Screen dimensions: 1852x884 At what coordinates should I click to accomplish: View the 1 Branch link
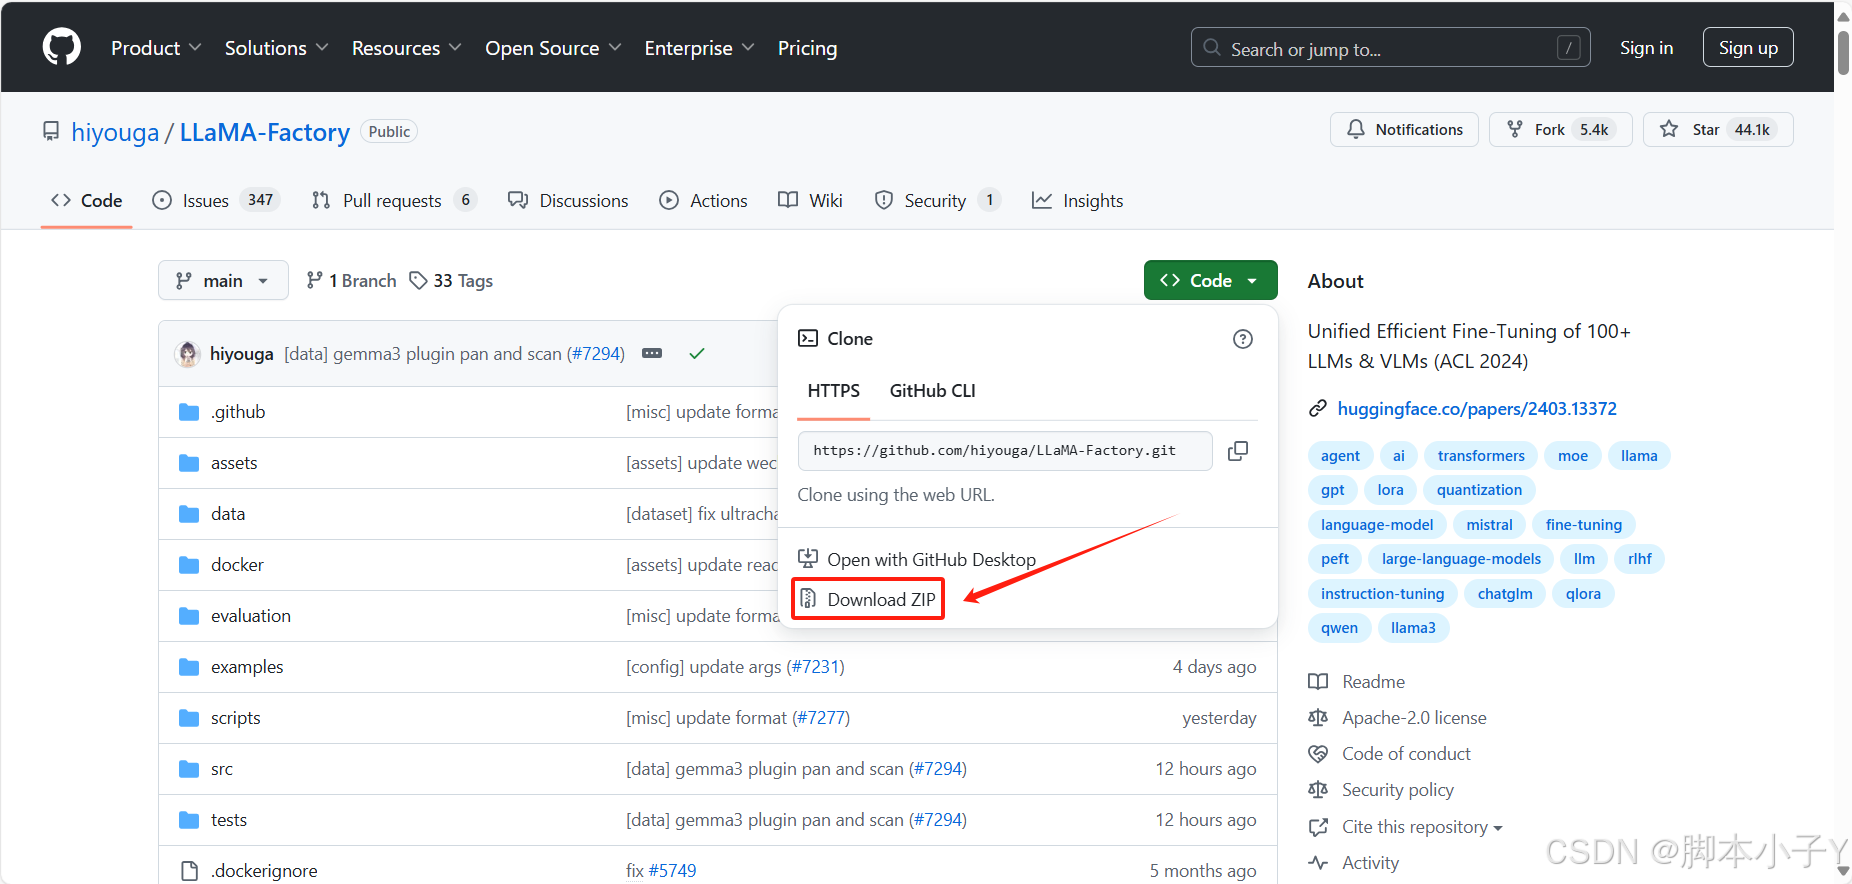tap(351, 281)
